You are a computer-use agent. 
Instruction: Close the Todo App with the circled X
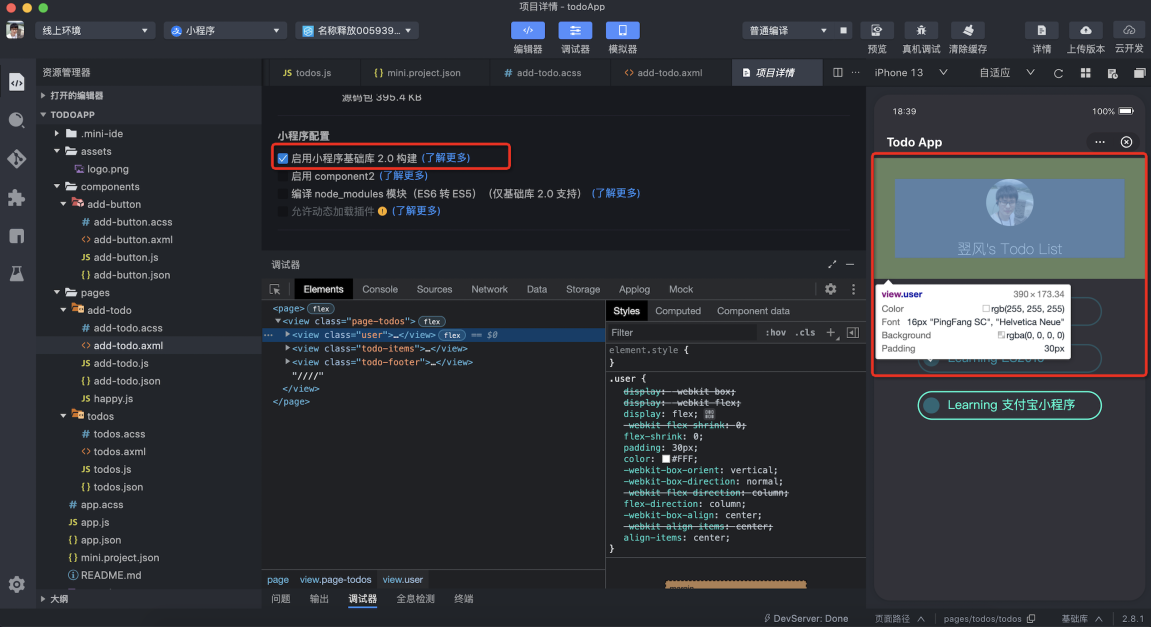pyautogui.click(x=1126, y=142)
